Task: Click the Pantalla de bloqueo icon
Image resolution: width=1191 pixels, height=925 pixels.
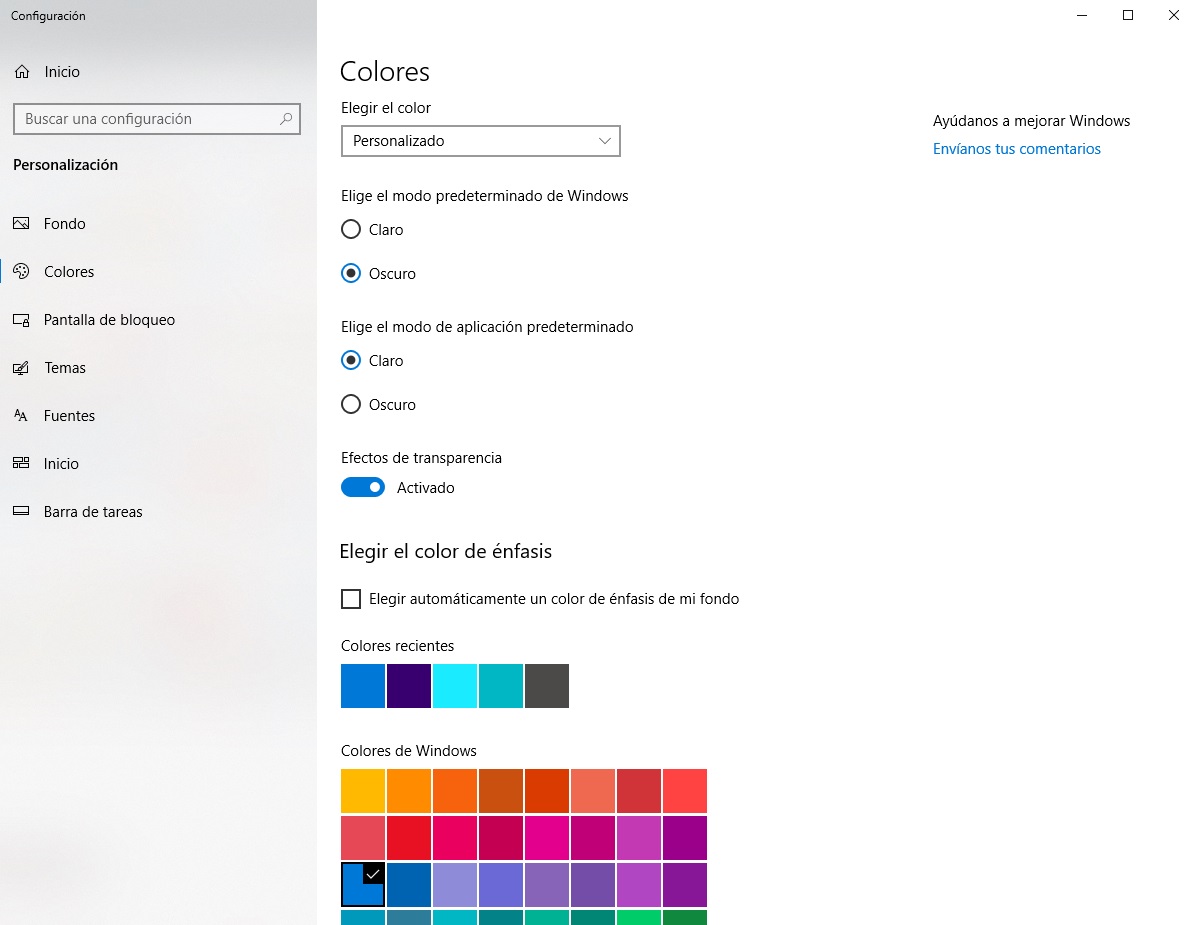Action: click(21, 320)
